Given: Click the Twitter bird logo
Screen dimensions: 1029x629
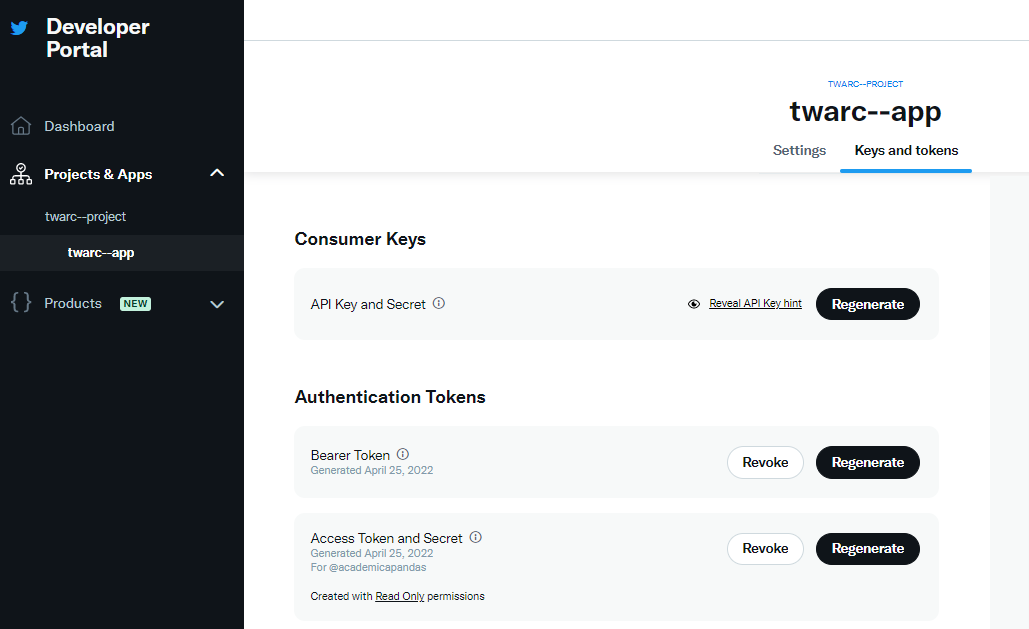Looking at the screenshot, I should click(x=19, y=28).
